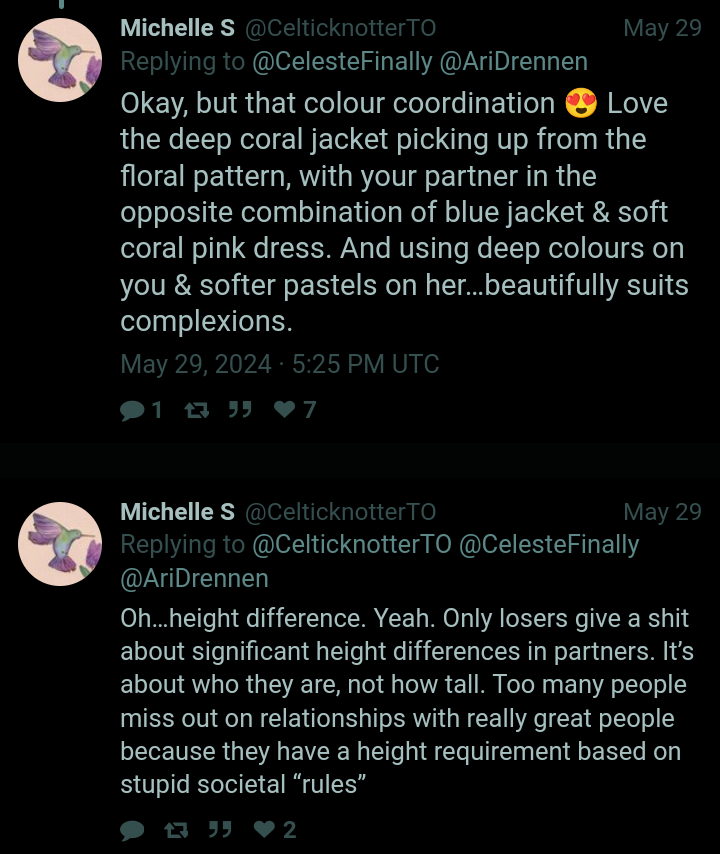Open hummingbird avatar on second tweet
The image size is (720, 854).
coord(60,543)
